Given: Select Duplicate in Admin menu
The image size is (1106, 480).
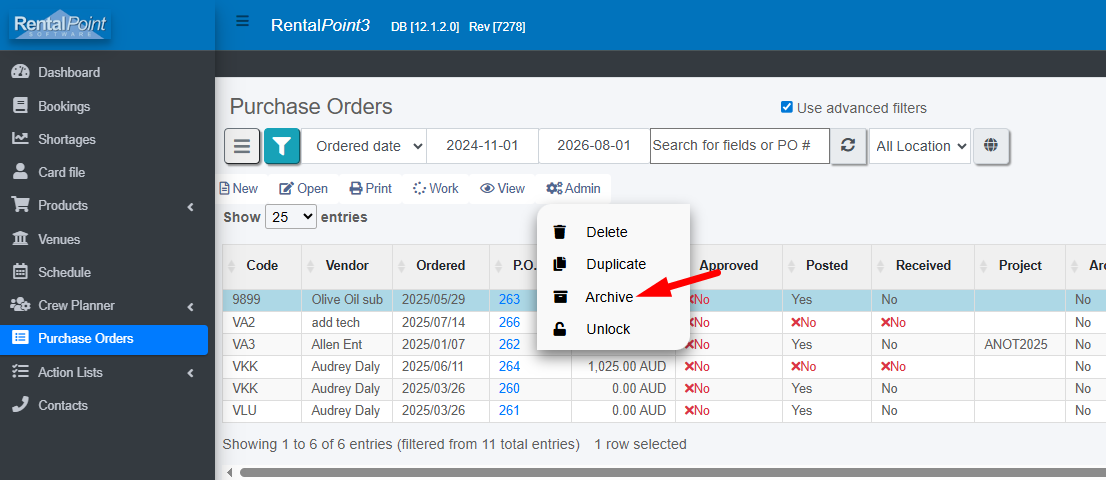Looking at the screenshot, I should (x=616, y=264).
